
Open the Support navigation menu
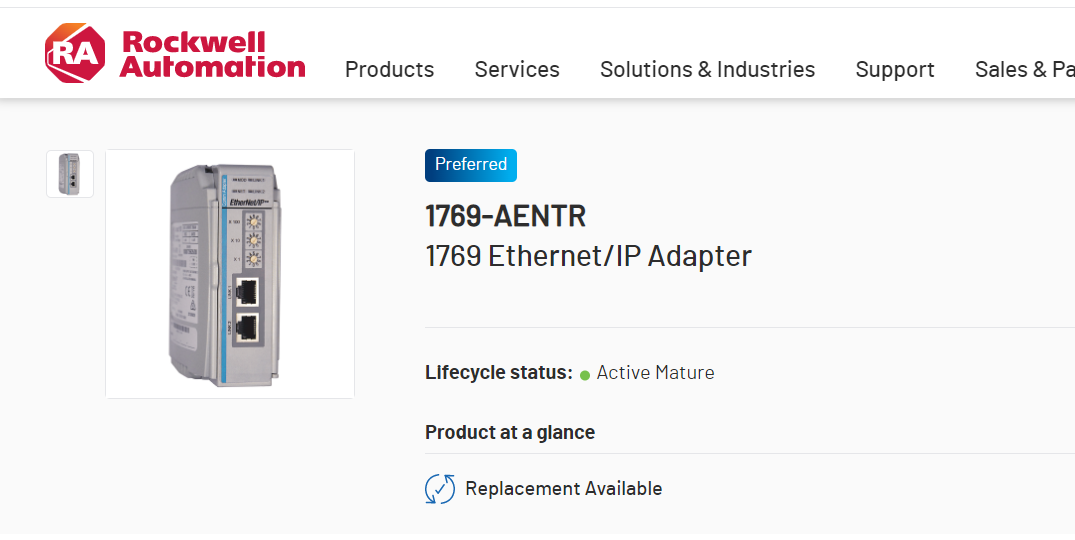point(895,69)
